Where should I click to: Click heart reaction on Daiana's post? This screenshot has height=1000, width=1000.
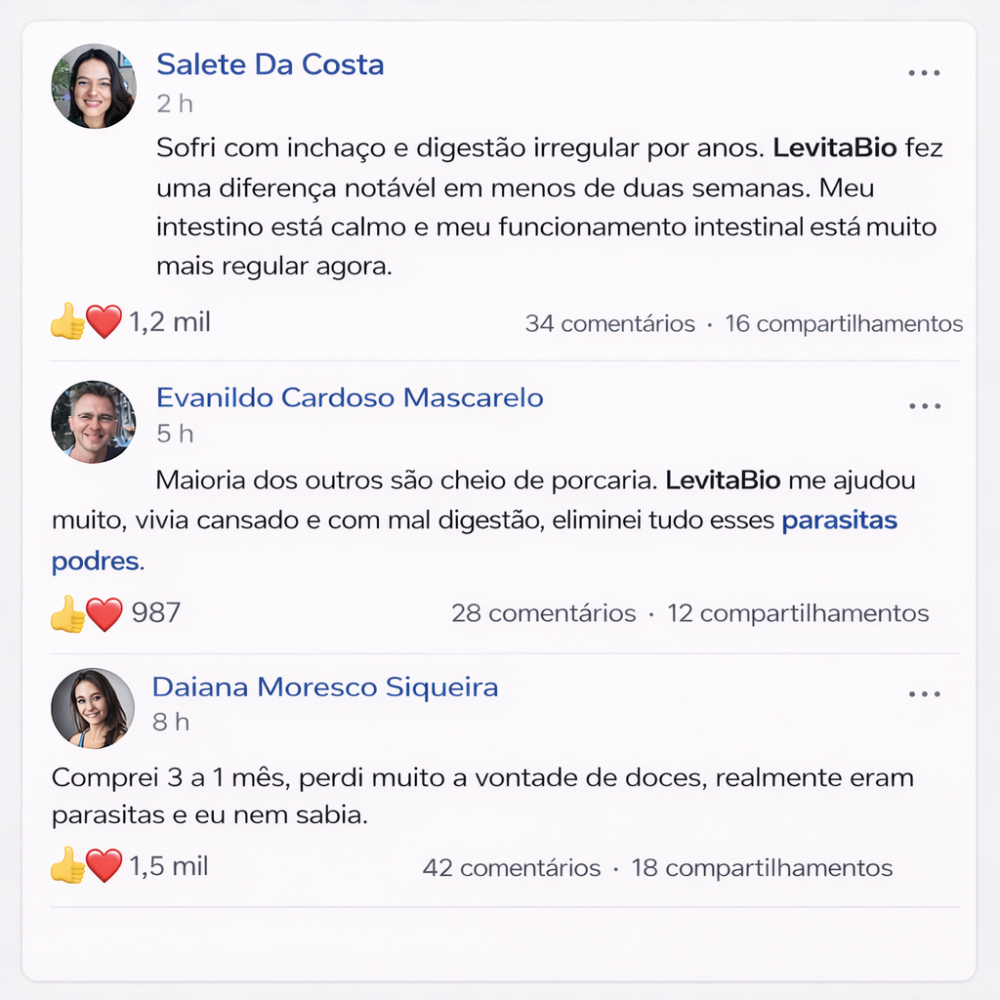click(x=104, y=866)
